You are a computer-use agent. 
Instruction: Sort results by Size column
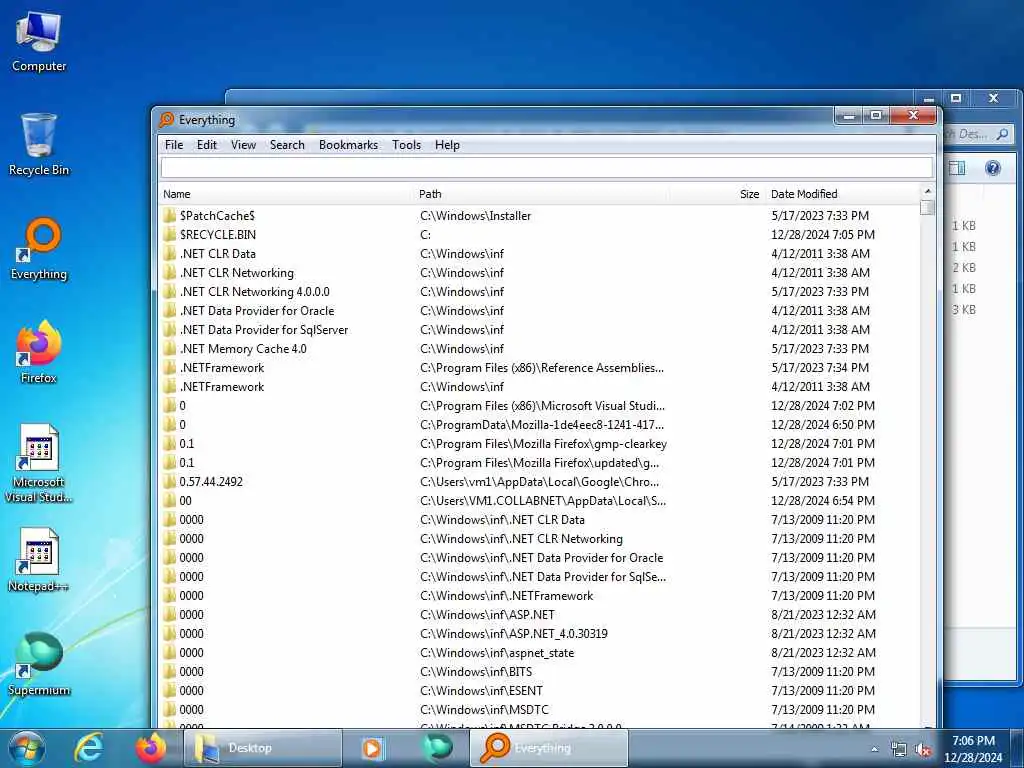(x=717, y=194)
